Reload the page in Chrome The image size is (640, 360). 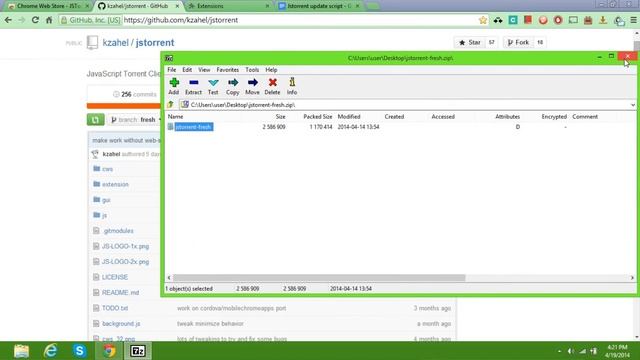[x=36, y=20]
